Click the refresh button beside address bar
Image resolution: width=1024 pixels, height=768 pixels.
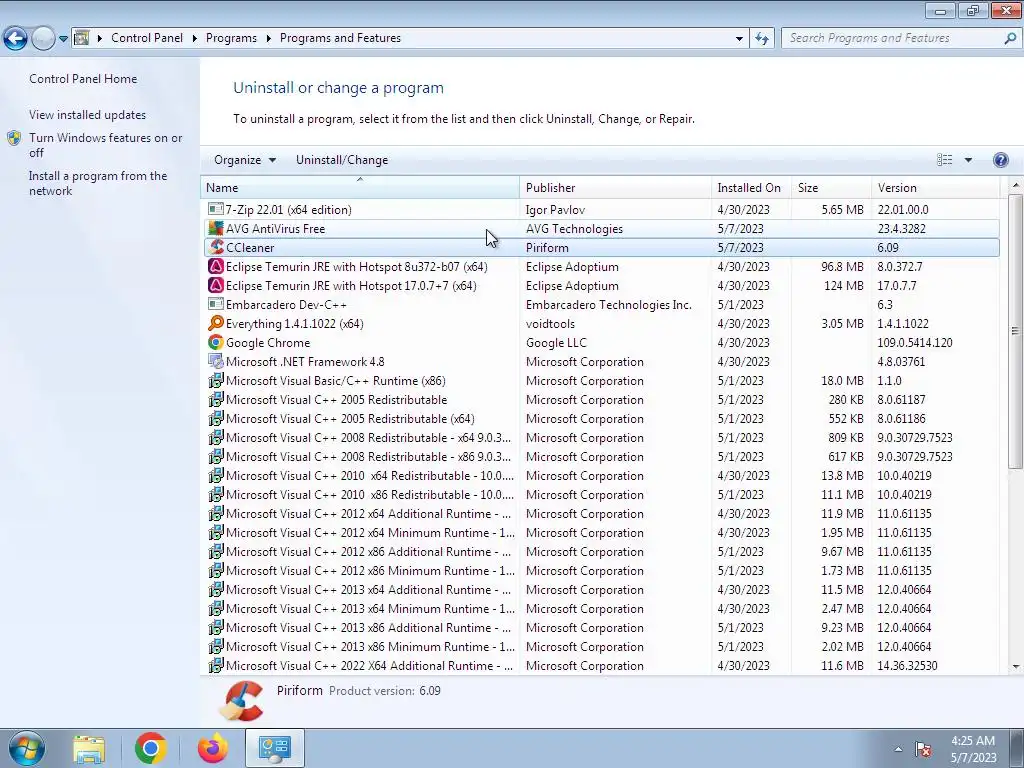[x=761, y=38]
